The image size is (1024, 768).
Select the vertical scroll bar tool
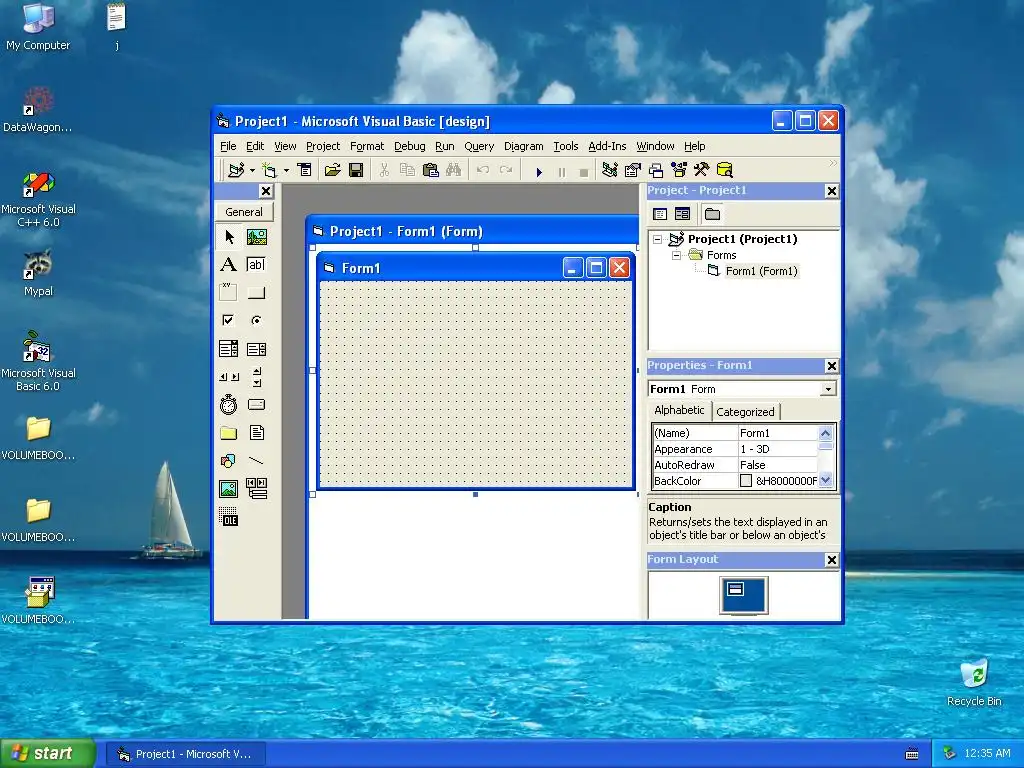[x=257, y=377]
